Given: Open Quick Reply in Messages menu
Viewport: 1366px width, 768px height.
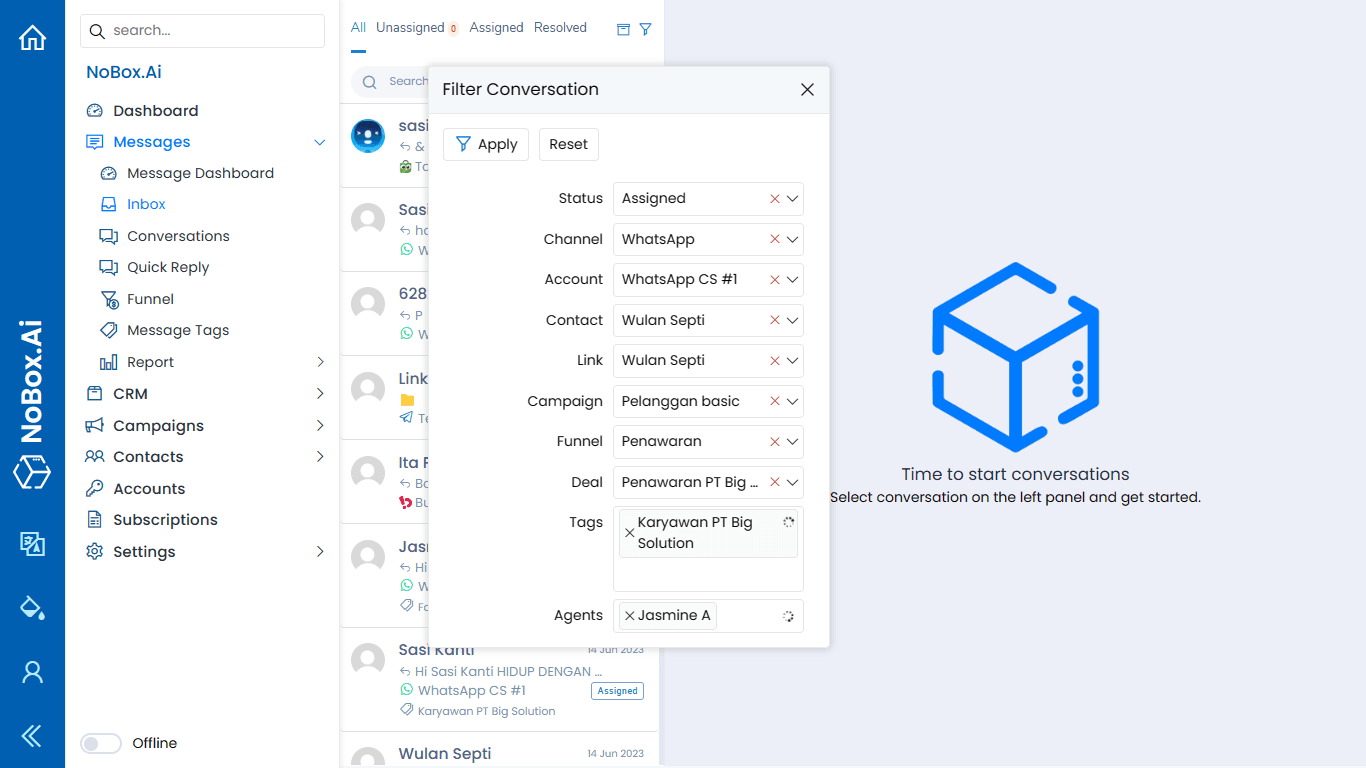Looking at the screenshot, I should click(x=168, y=267).
